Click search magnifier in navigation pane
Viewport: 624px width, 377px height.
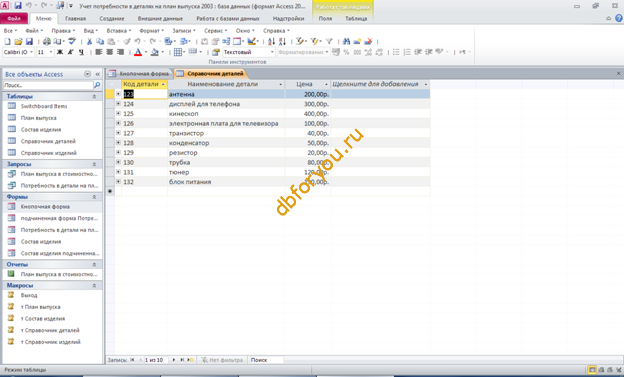click(x=97, y=85)
